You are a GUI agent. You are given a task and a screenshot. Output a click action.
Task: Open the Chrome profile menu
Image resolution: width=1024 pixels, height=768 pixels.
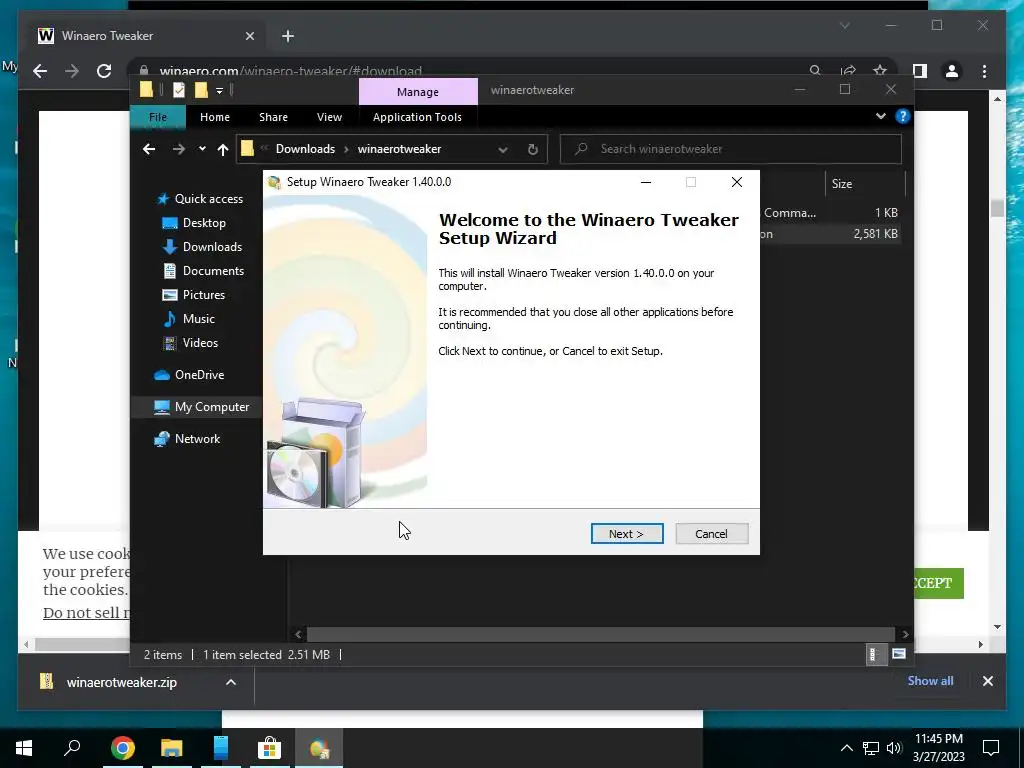[952, 71]
